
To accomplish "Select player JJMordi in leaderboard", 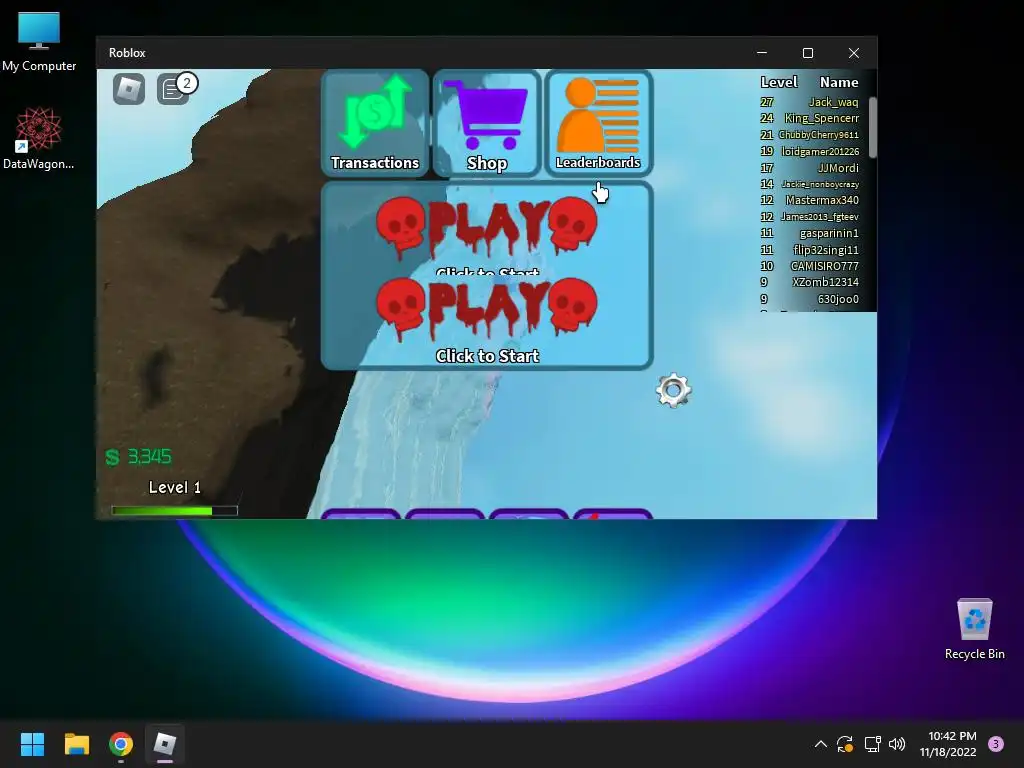I will (x=810, y=168).
